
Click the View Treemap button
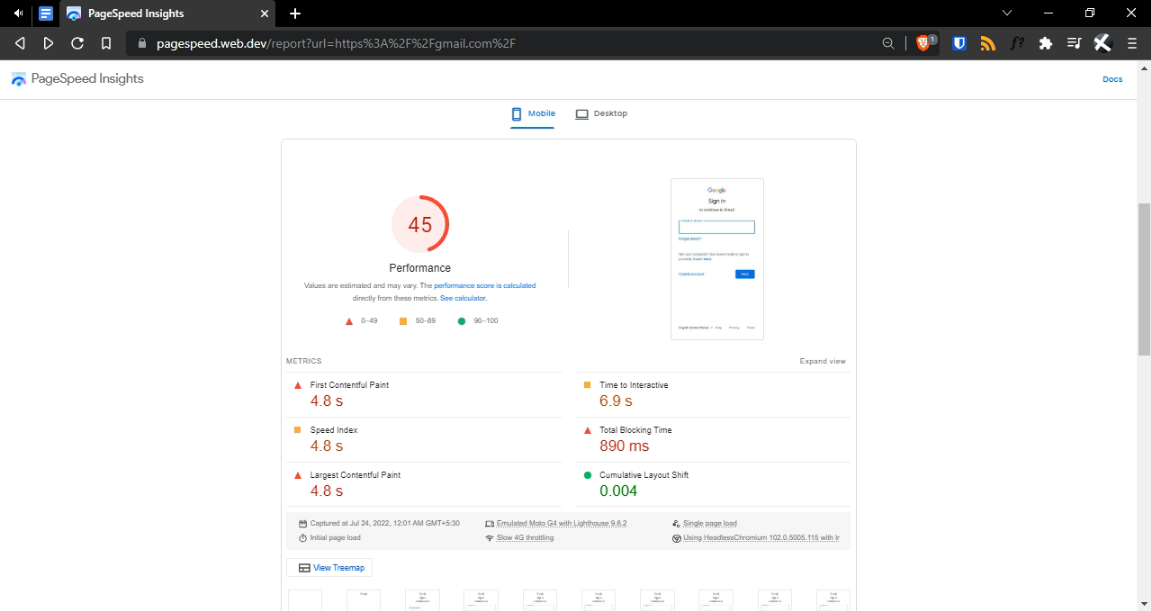[x=329, y=568]
